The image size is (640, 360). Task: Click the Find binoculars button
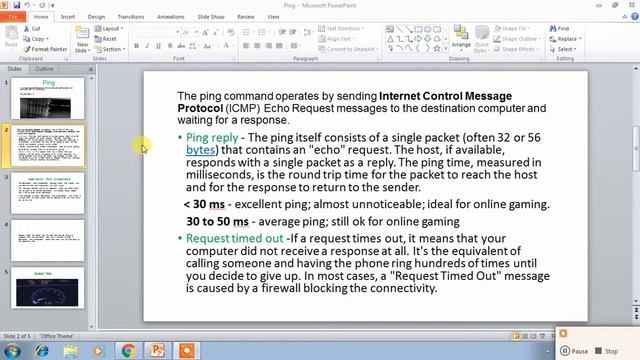tap(559, 29)
